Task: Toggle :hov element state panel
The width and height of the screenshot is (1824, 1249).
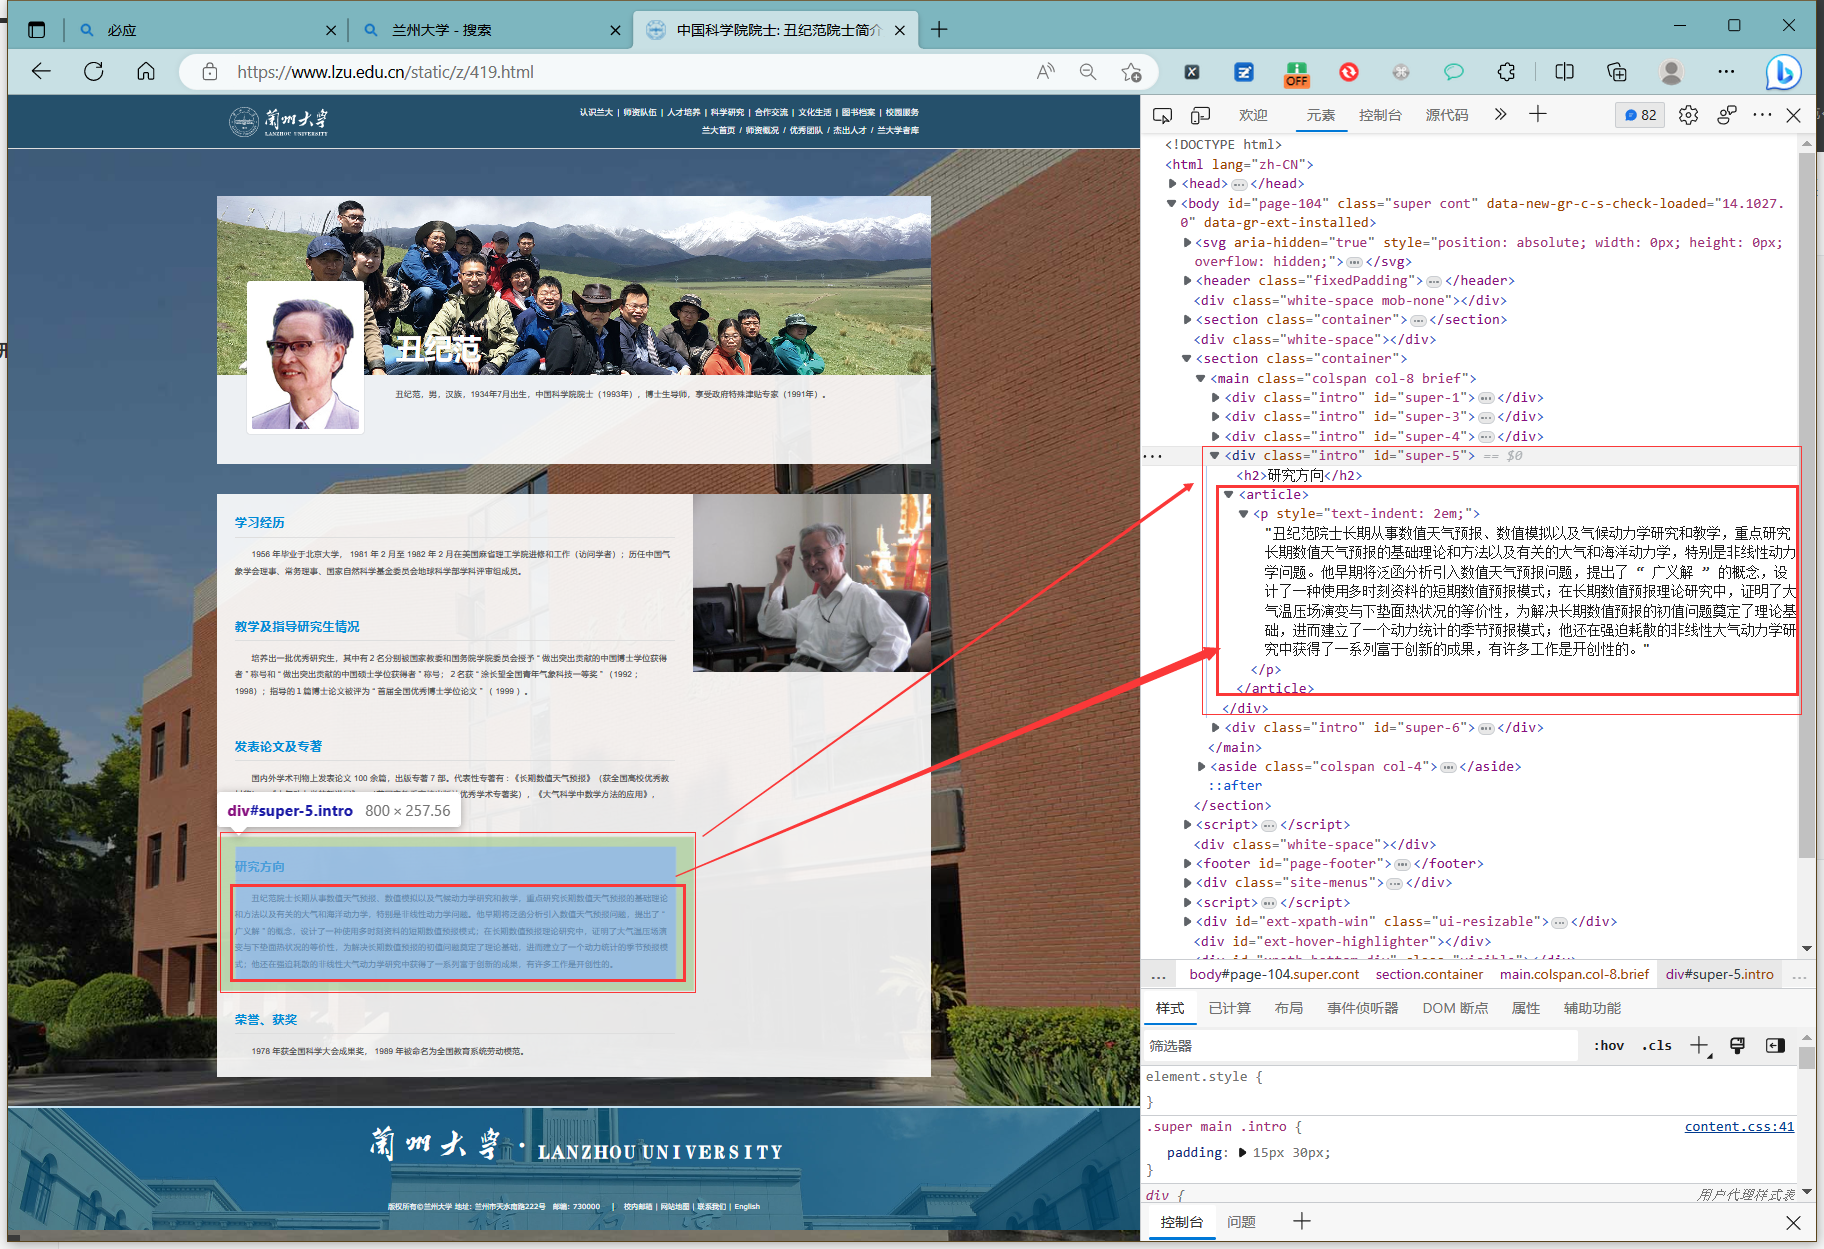Action: point(1608,1045)
